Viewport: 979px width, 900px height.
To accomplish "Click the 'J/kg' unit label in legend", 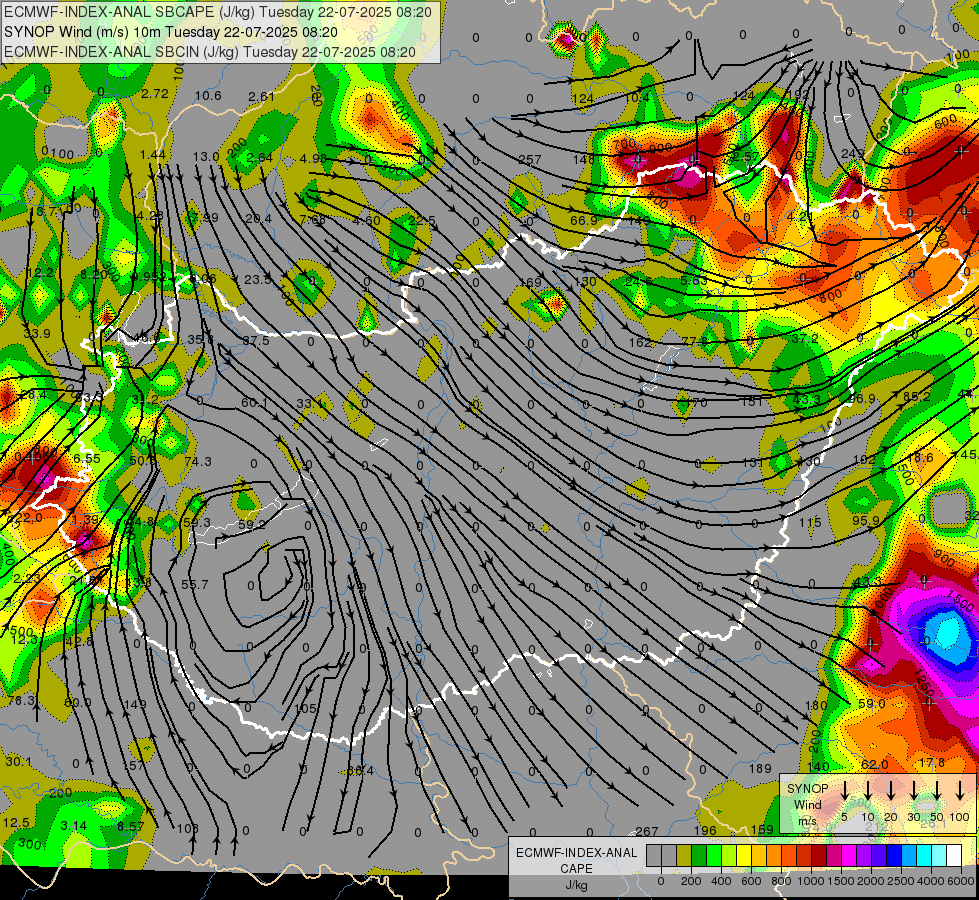I will tap(576, 885).
